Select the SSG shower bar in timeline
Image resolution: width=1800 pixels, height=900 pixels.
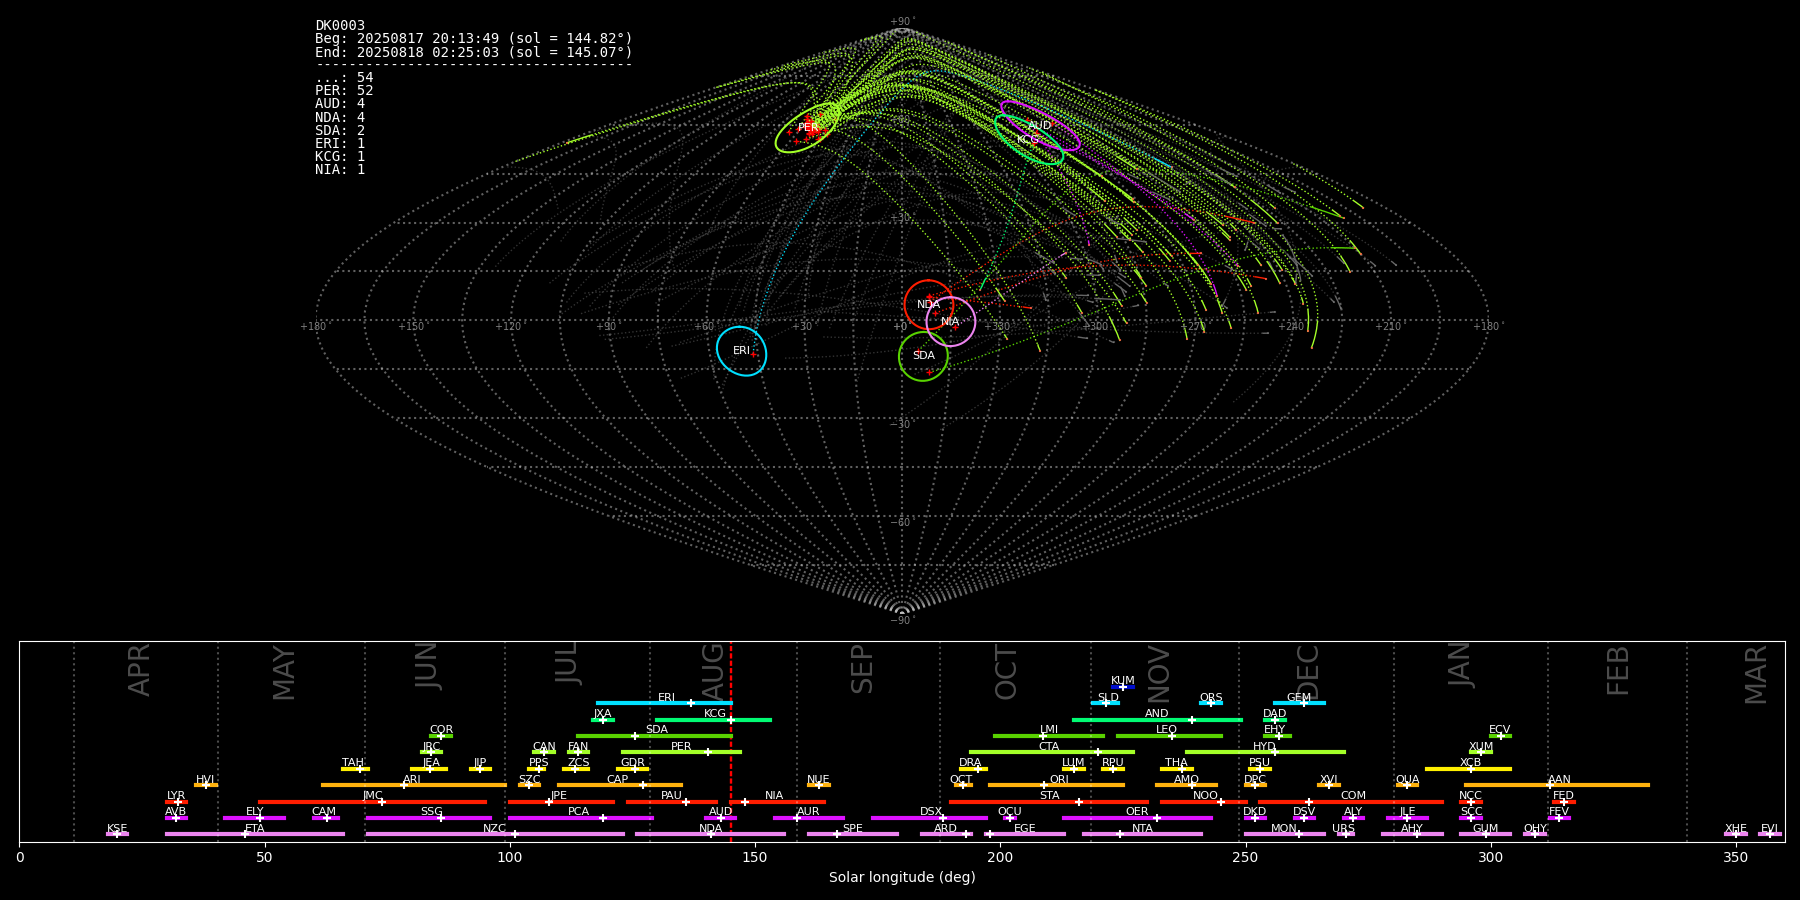click(428, 818)
